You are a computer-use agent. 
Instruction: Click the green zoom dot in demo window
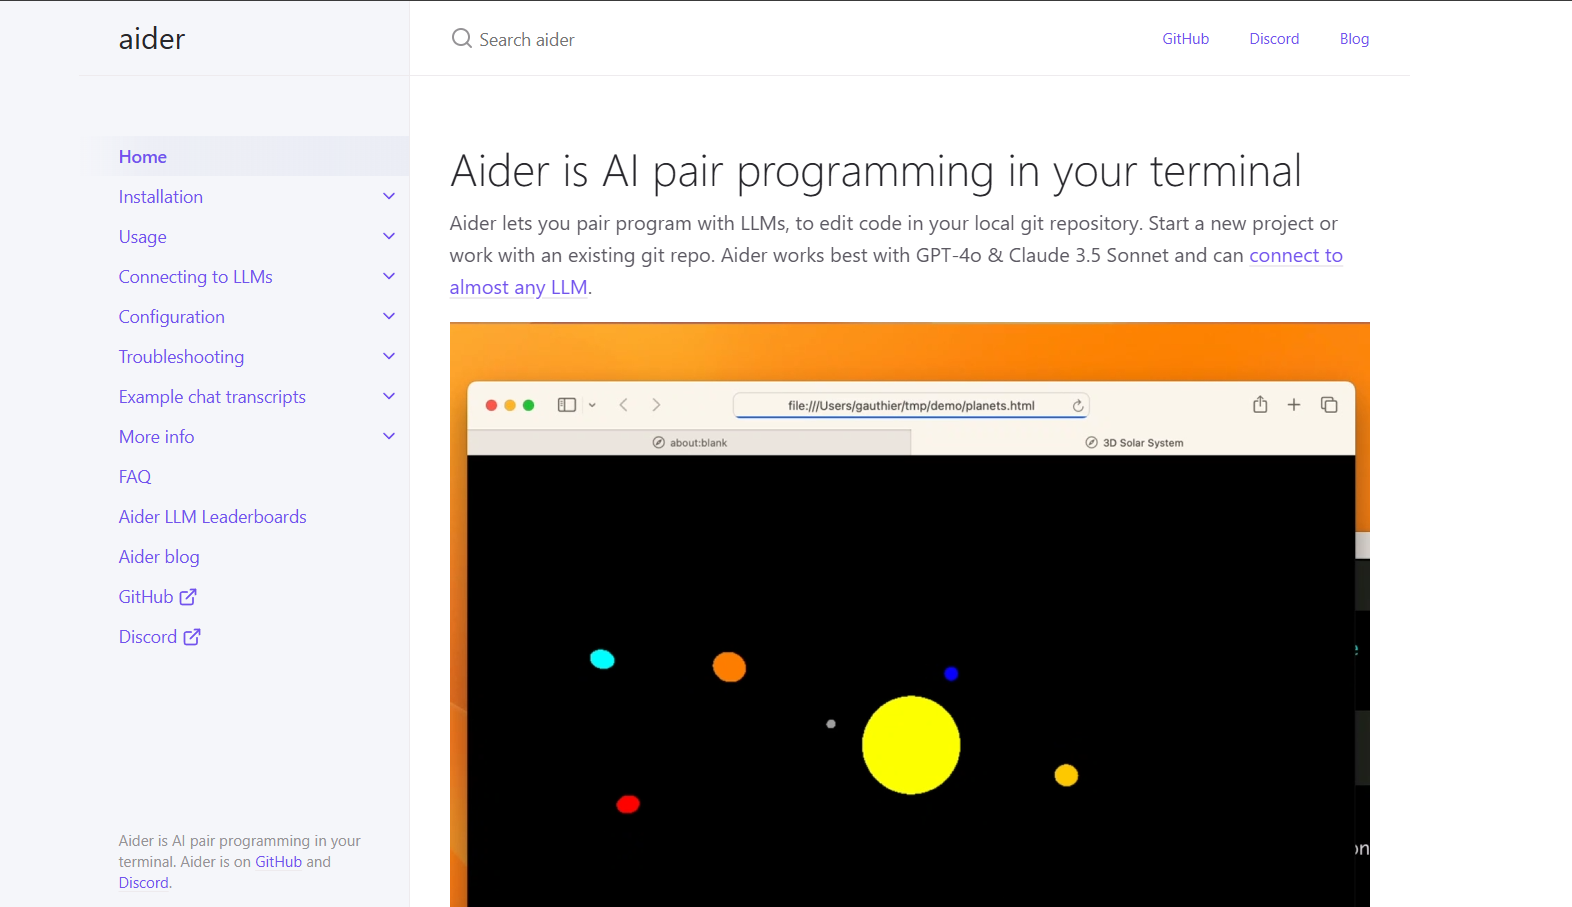tap(529, 405)
